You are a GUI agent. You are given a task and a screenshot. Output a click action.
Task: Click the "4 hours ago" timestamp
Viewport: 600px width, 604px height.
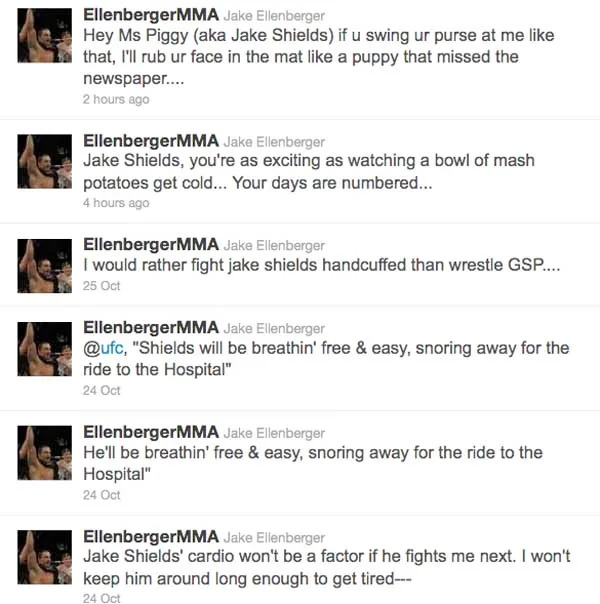pyautogui.click(x=115, y=203)
